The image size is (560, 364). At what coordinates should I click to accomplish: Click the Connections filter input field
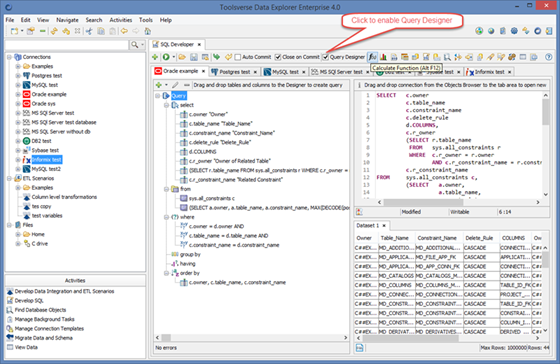tap(67, 45)
